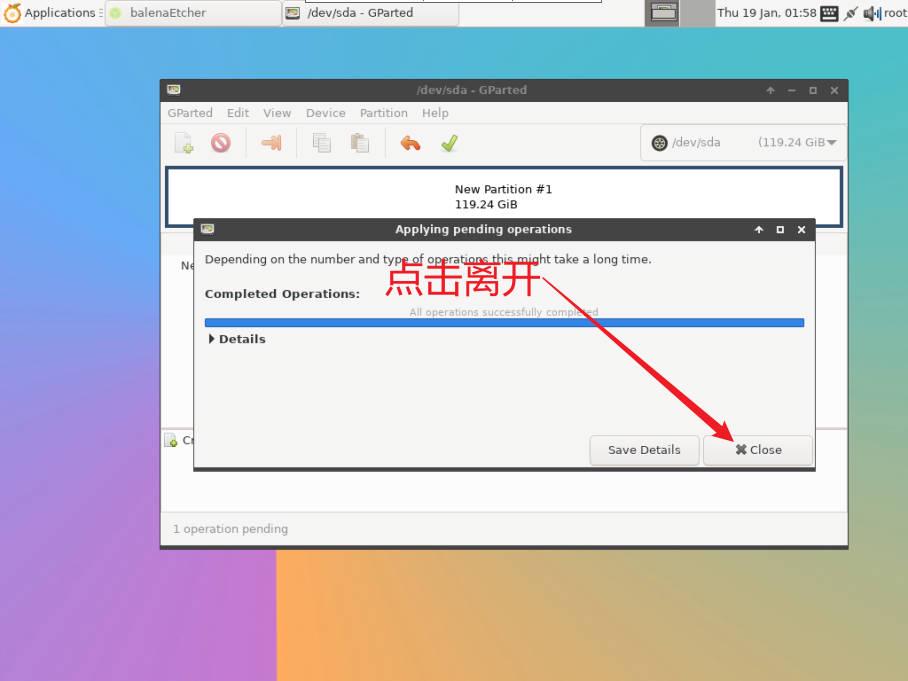Switch to /dev/sda - GParted taskbar item
This screenshot has width=908, height=681.
tap(371, 13)
